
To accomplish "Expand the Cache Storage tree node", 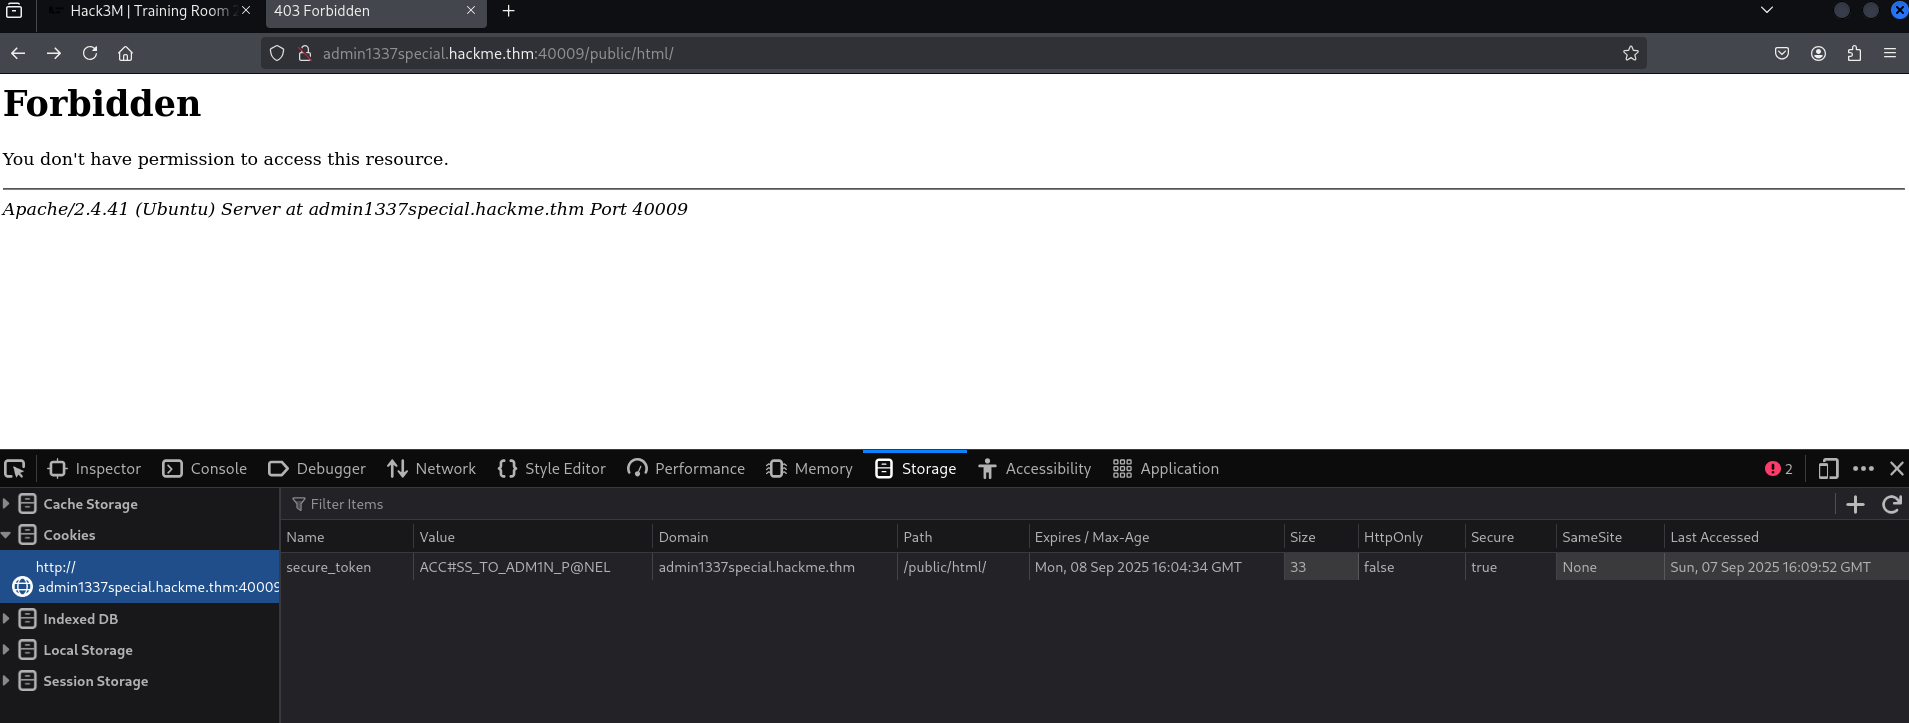I will [x=6, y=504].
